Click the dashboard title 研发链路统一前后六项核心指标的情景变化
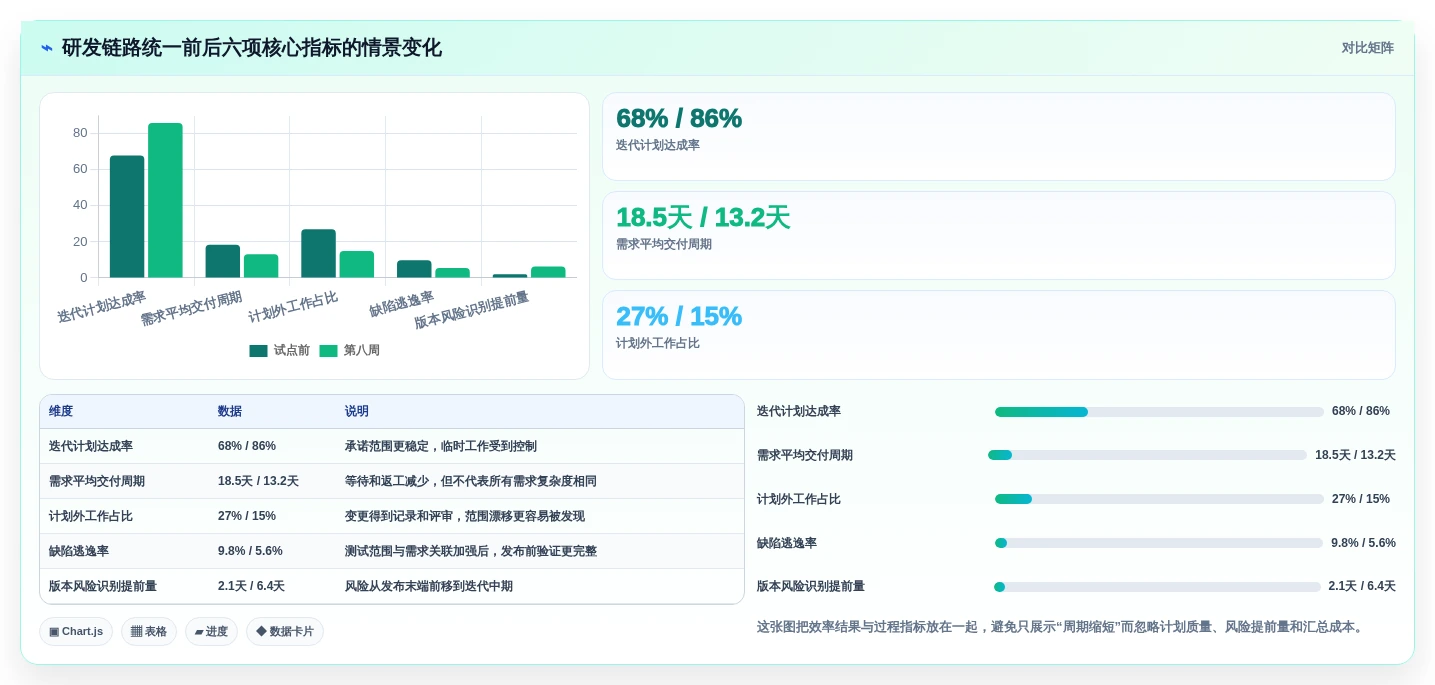 (252, 48)
